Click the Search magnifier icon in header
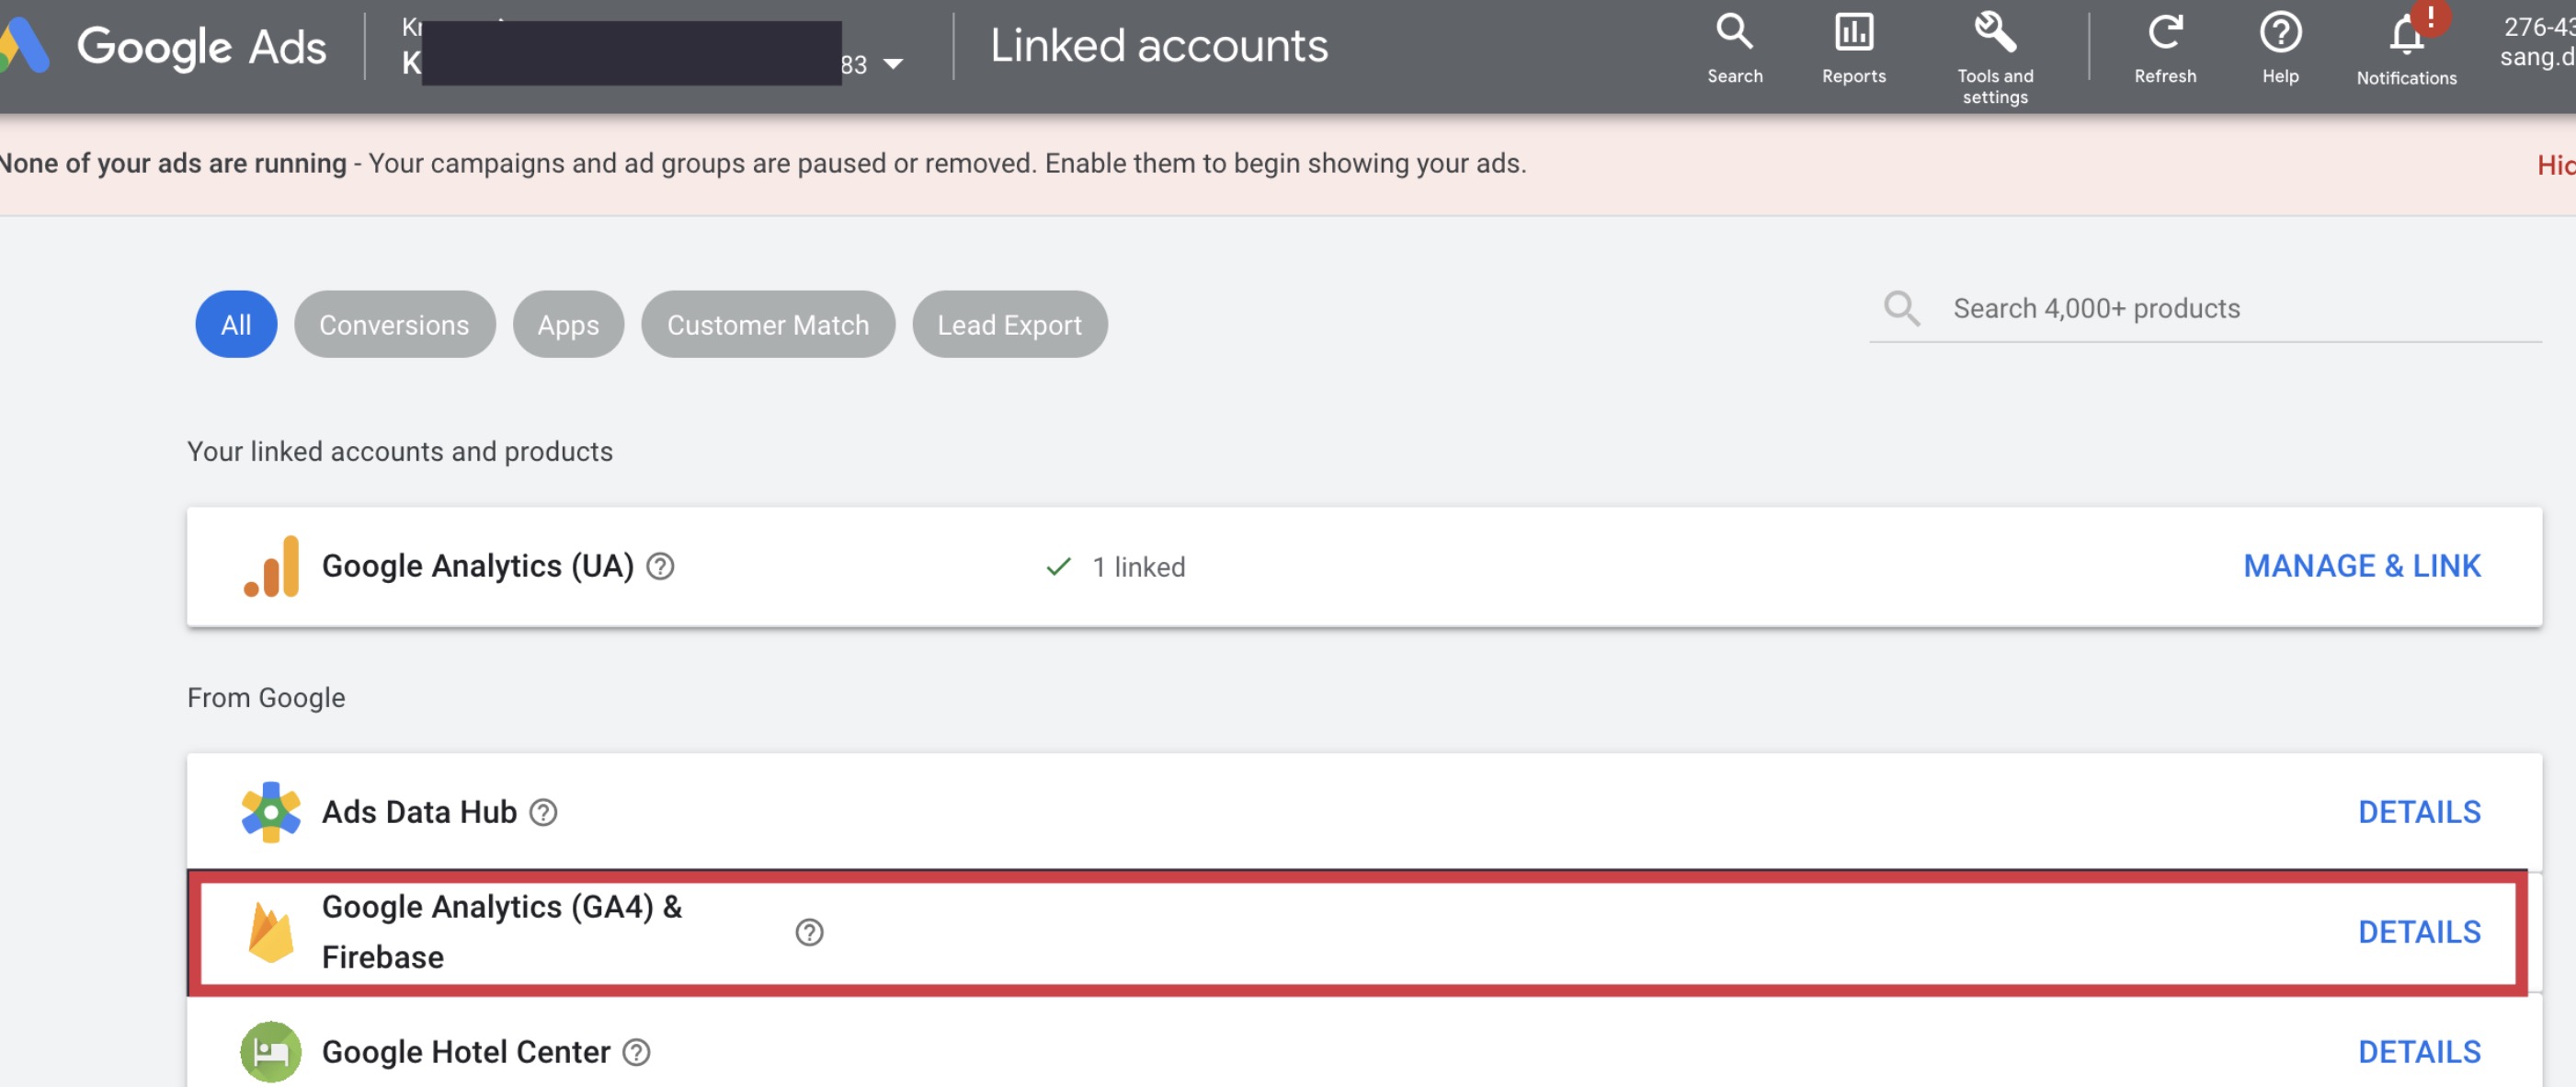This screenshot has width=2576, height=1087. click(1734, 33)
